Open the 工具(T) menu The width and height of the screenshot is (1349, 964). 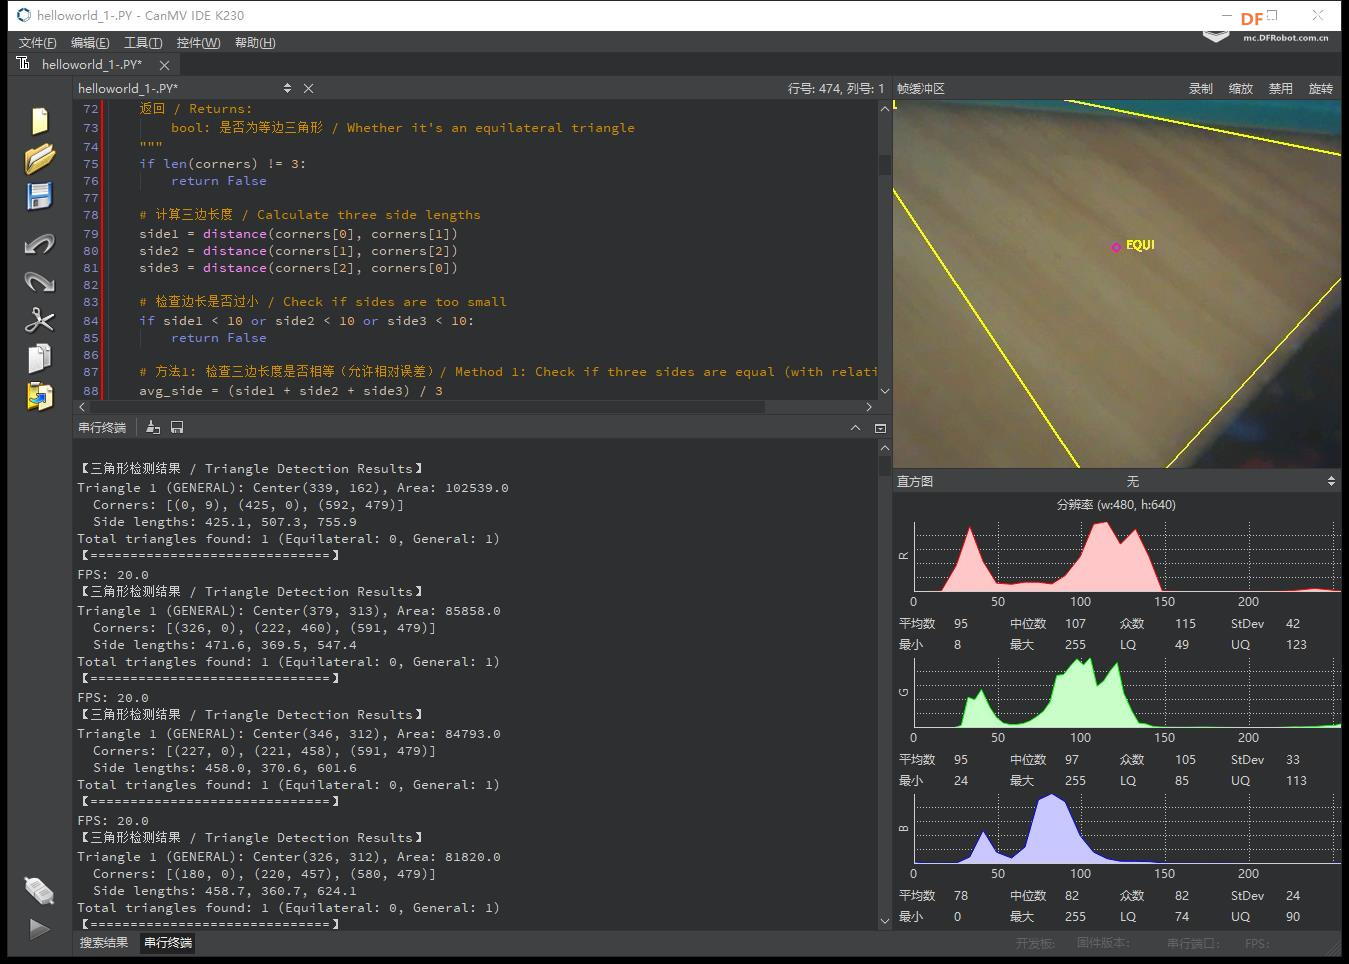142,42
